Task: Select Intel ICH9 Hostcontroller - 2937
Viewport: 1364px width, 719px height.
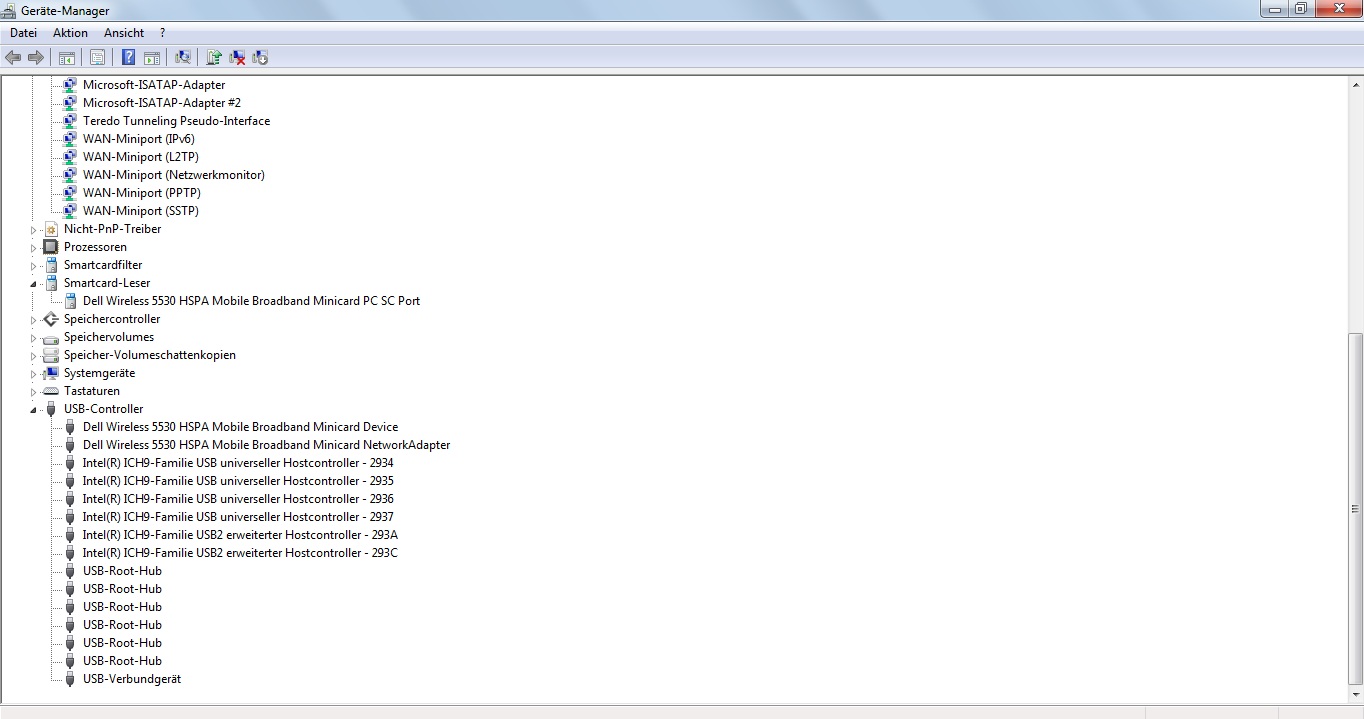Action: [x=238, y=516]
